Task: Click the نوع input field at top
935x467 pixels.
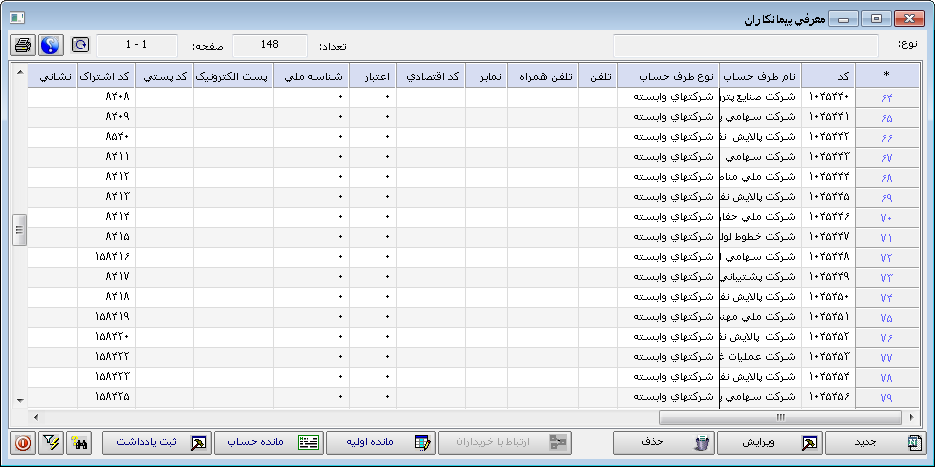Action: (745, 46)
